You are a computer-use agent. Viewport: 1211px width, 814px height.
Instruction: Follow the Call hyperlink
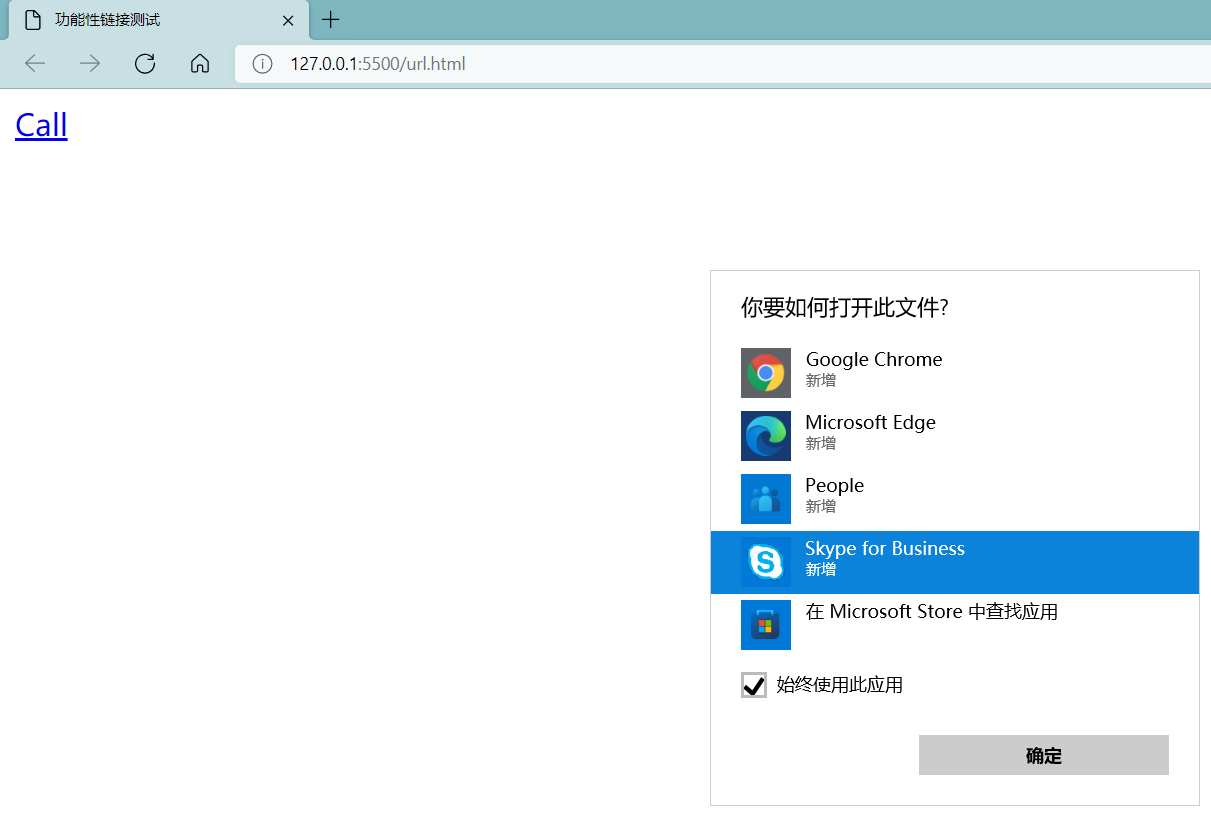point(41,125)
